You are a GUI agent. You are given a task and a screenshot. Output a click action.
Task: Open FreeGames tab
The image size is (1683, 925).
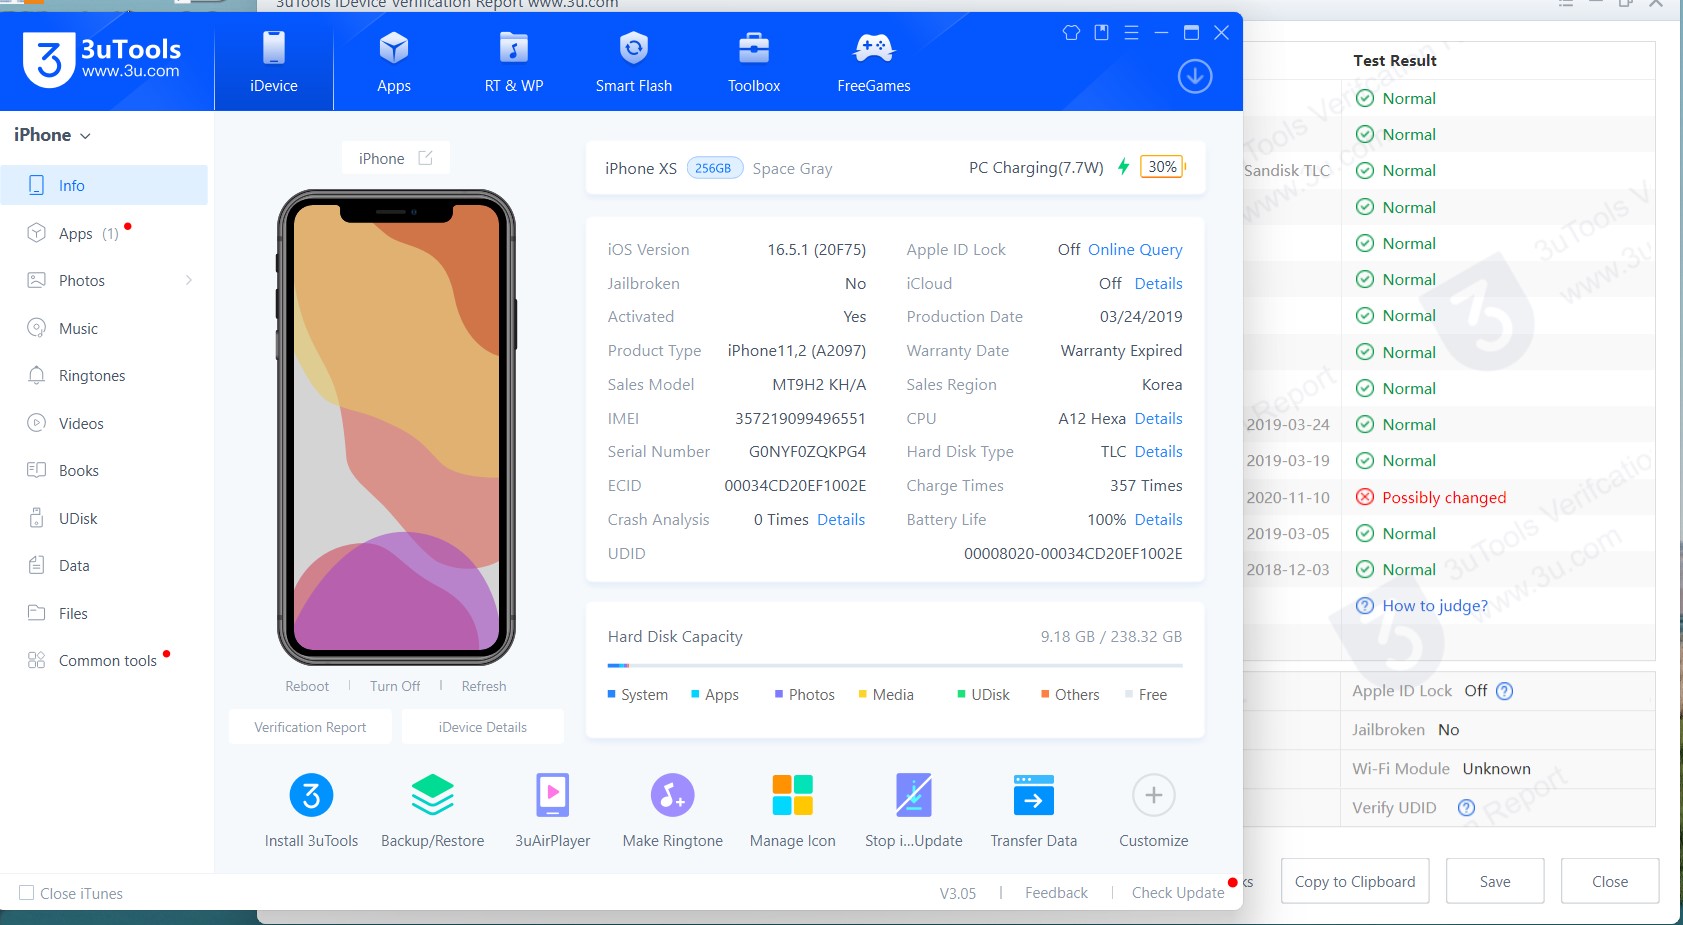874,62
